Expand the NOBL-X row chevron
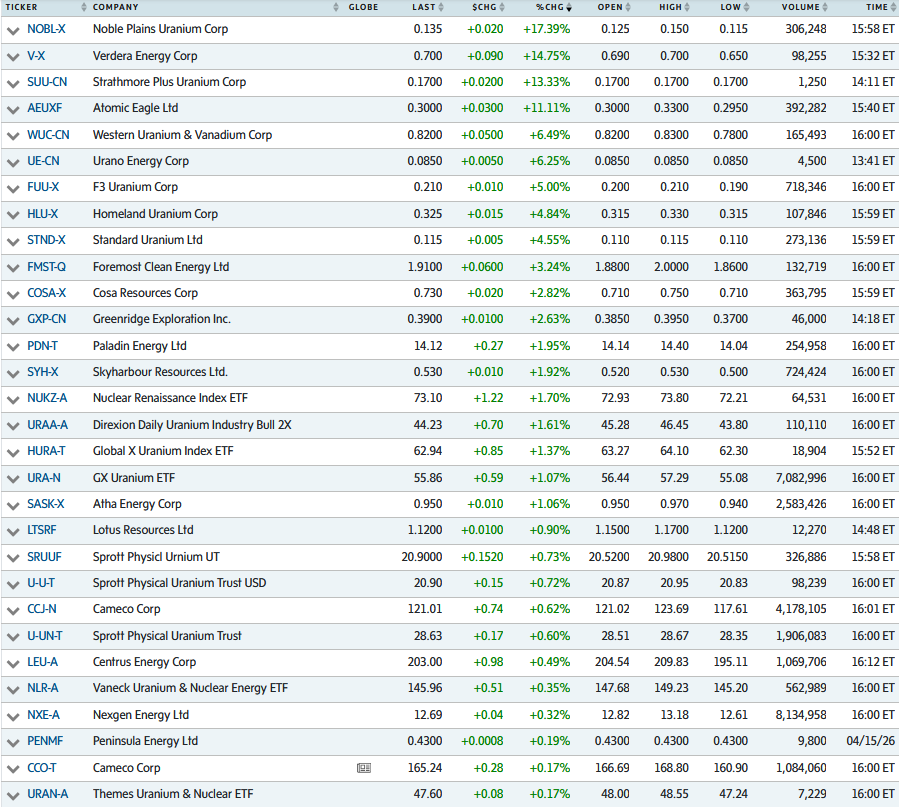Image resolution: width=899 pixels, height=807 pixels. 13,30
